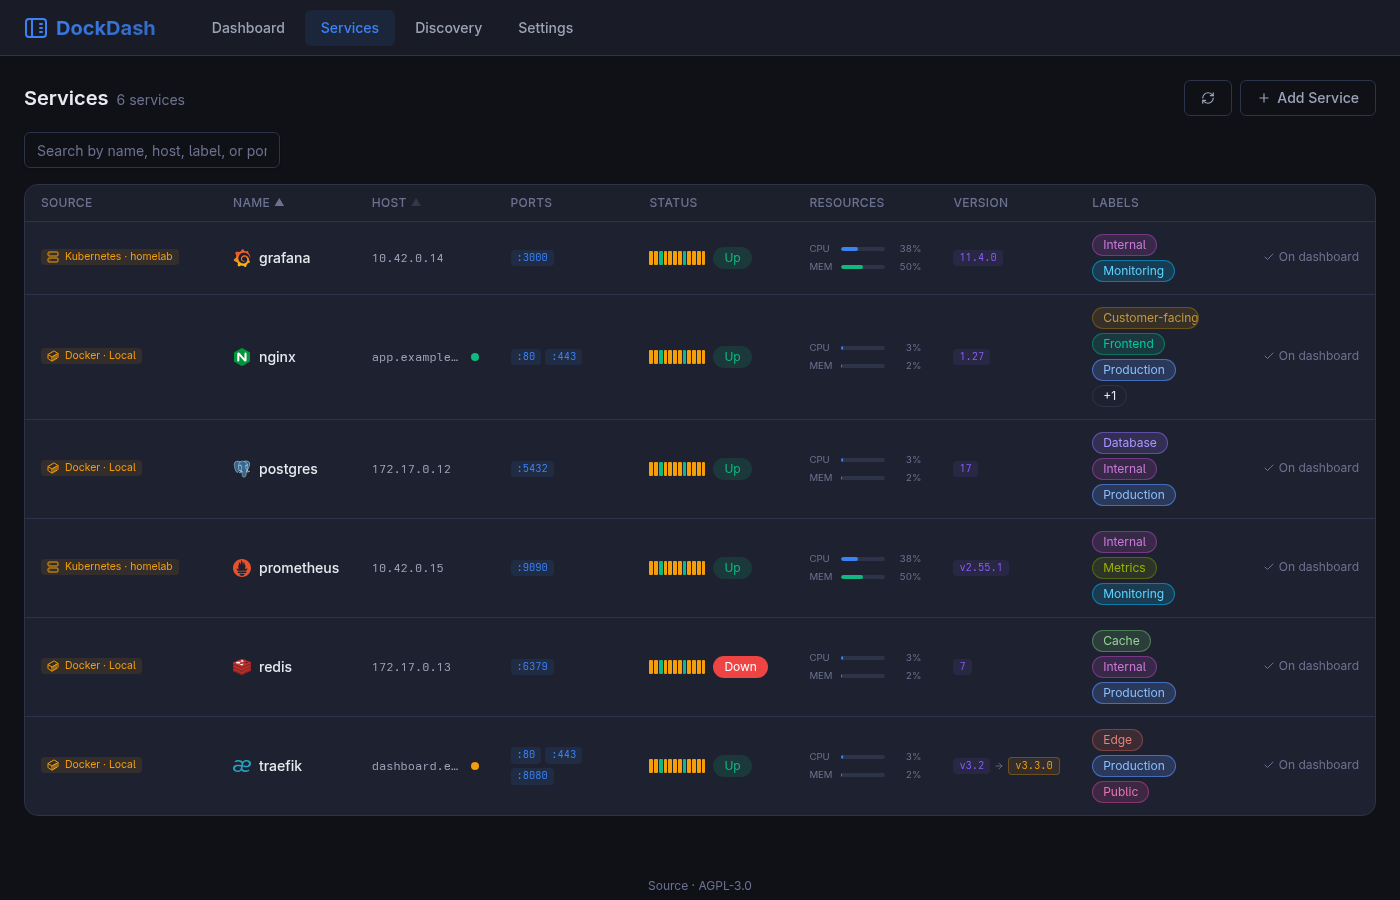The width and height of the screenshot is (1400, 900).
Task: Click Docker source icon in traefik row
Action: click(53, 765)
